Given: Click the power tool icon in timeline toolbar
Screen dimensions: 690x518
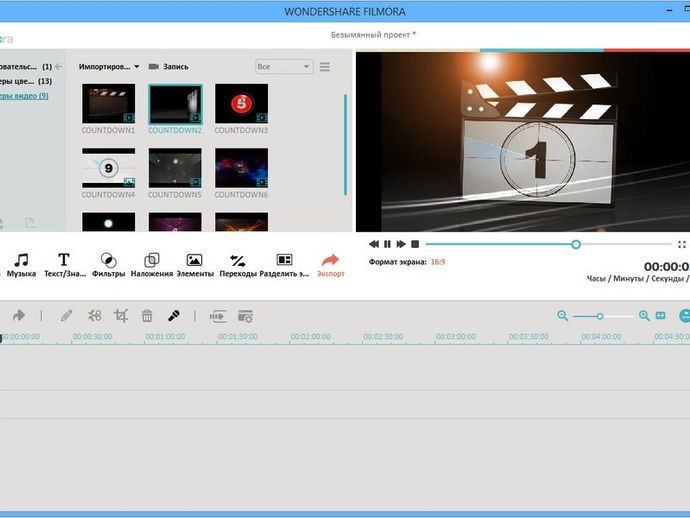Looking at the screenshot, I should (218, 316).
